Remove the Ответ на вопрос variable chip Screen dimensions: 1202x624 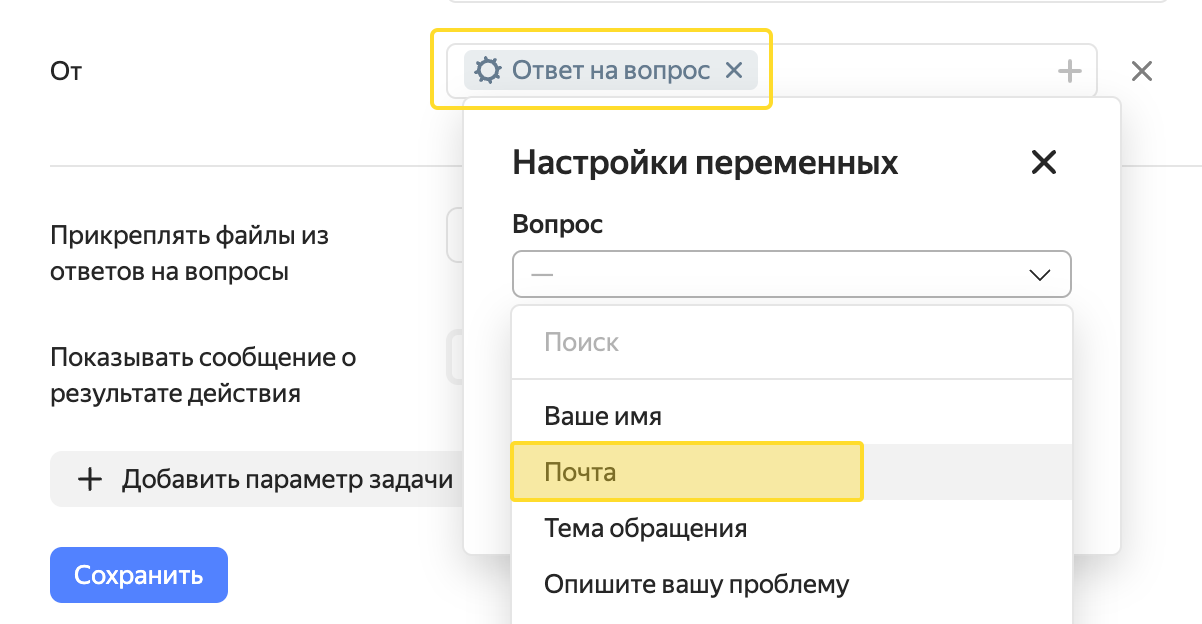733,71
